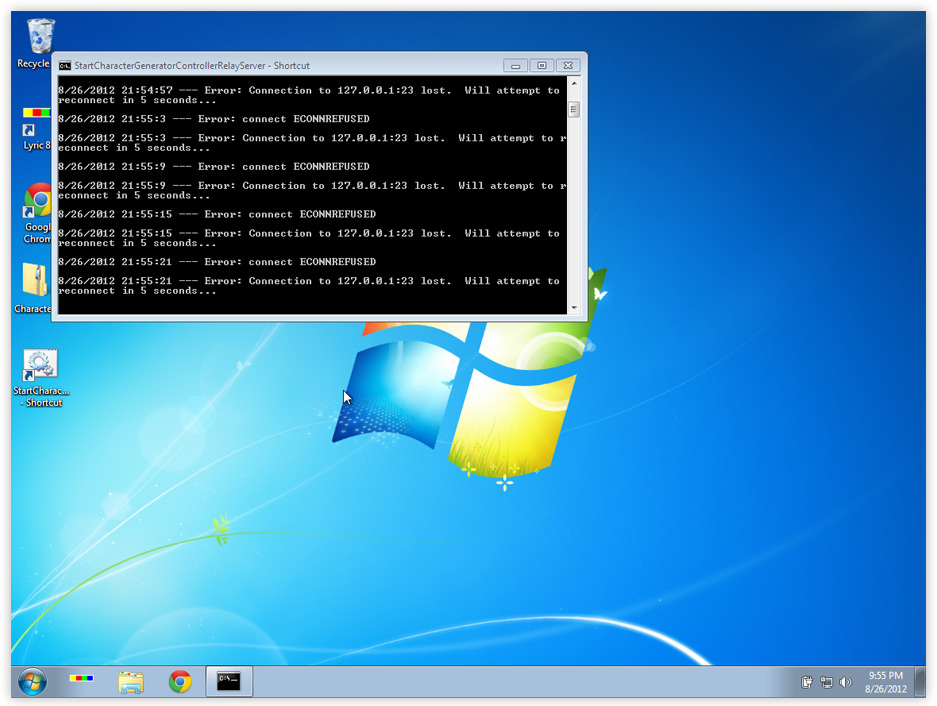Click the 21:55:15 connect ECONNREFUSED line
Image resolution: width=937 pixels, height=706 pixels.
[217, 214]
